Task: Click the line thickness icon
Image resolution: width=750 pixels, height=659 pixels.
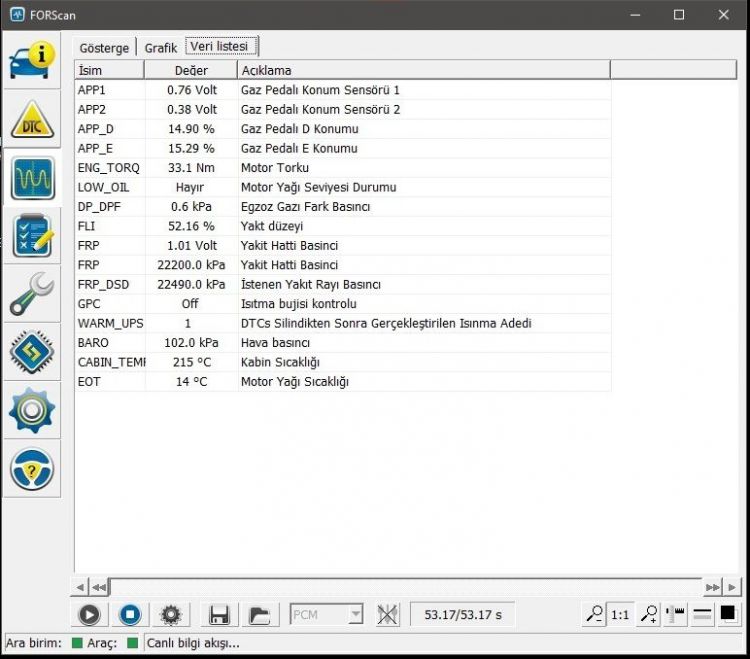Action: (702, 614)
